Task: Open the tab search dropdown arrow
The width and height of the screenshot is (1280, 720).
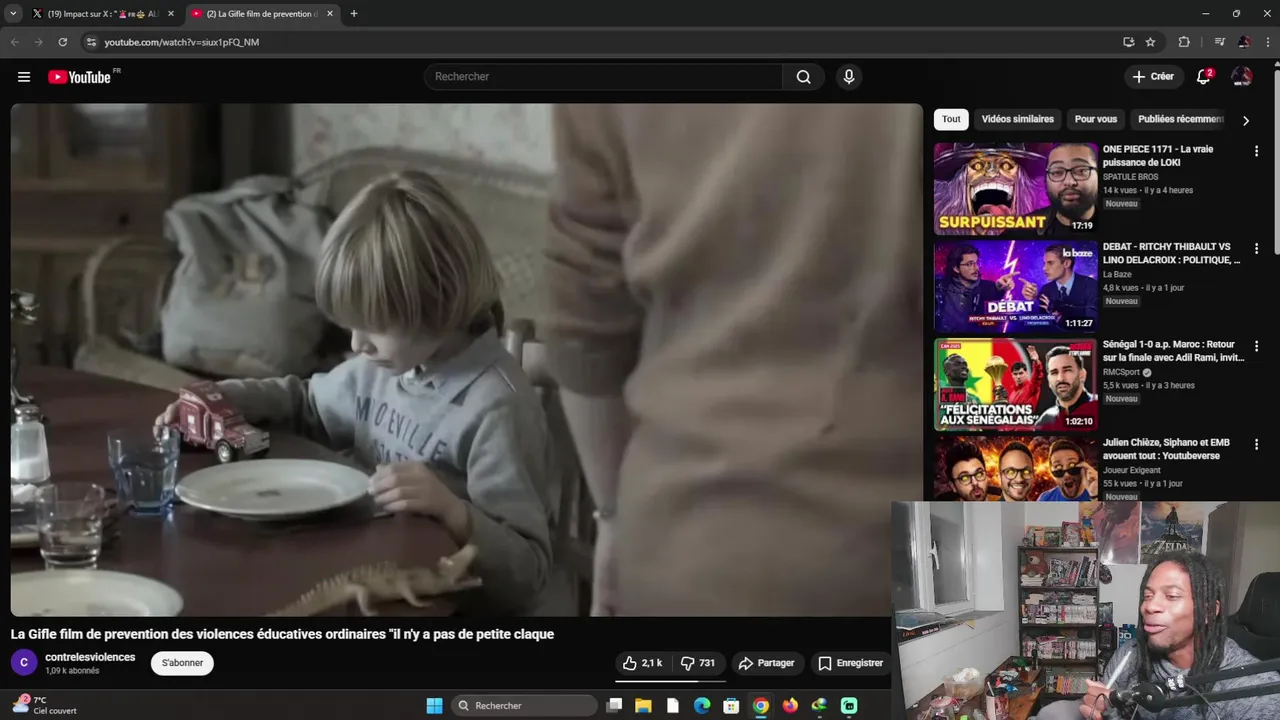Action: pyautogui.click(x=13, y=14)
